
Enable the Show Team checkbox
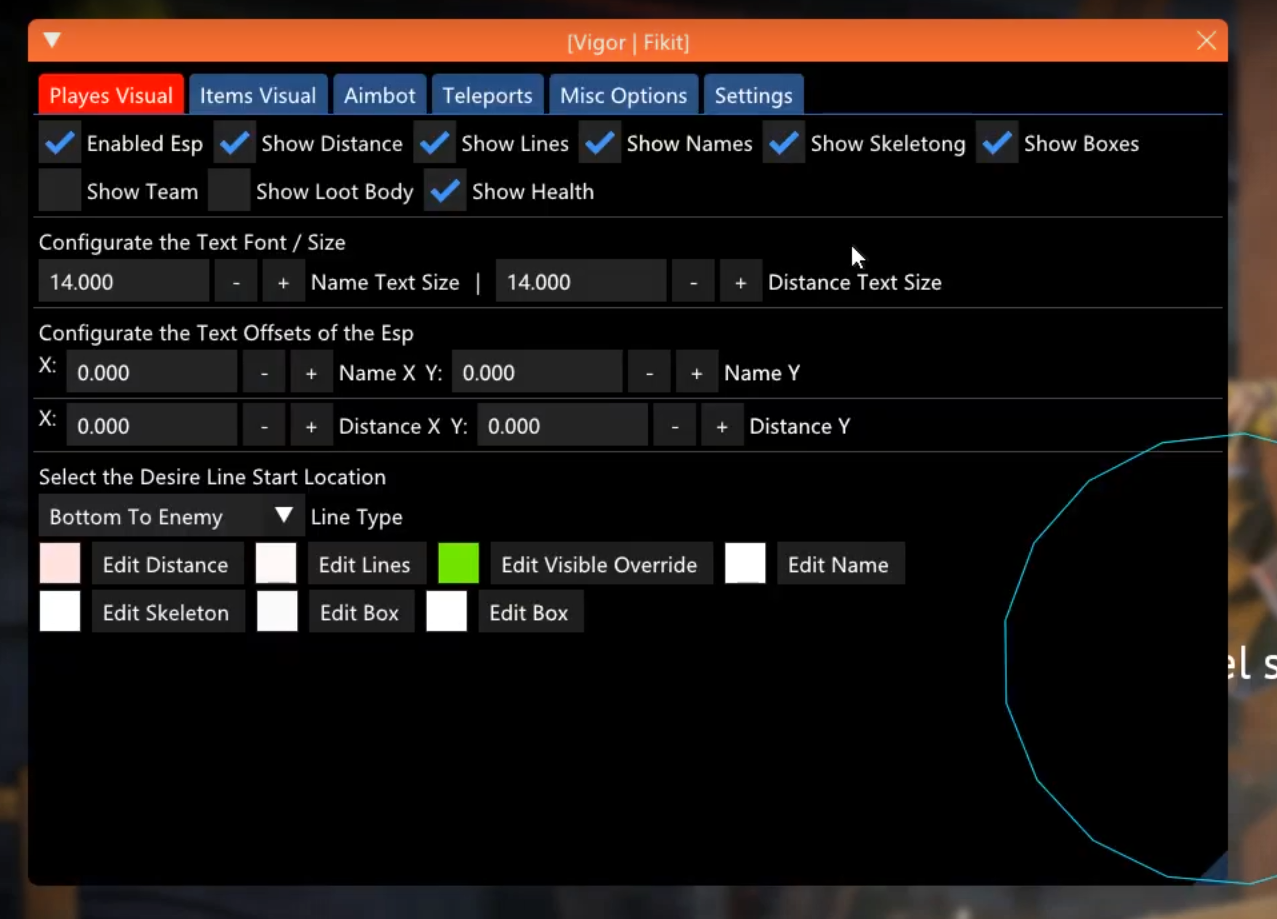(x=60, y=192)
